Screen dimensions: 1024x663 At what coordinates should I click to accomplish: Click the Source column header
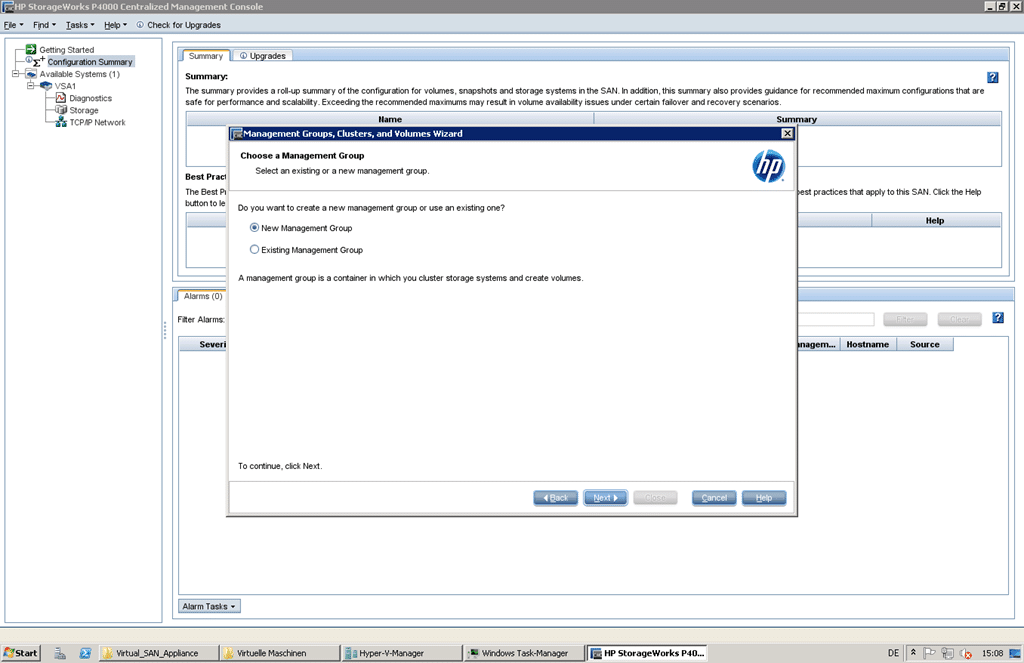[925, 344]
